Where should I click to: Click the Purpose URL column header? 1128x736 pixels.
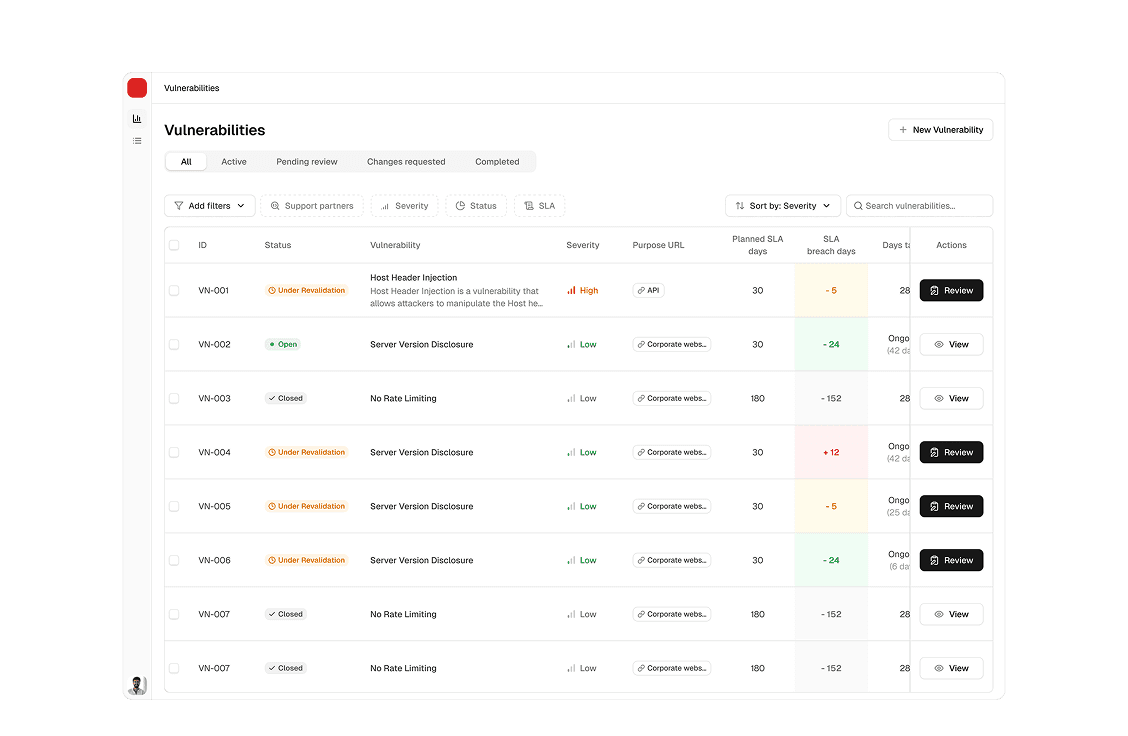(658, 245)
